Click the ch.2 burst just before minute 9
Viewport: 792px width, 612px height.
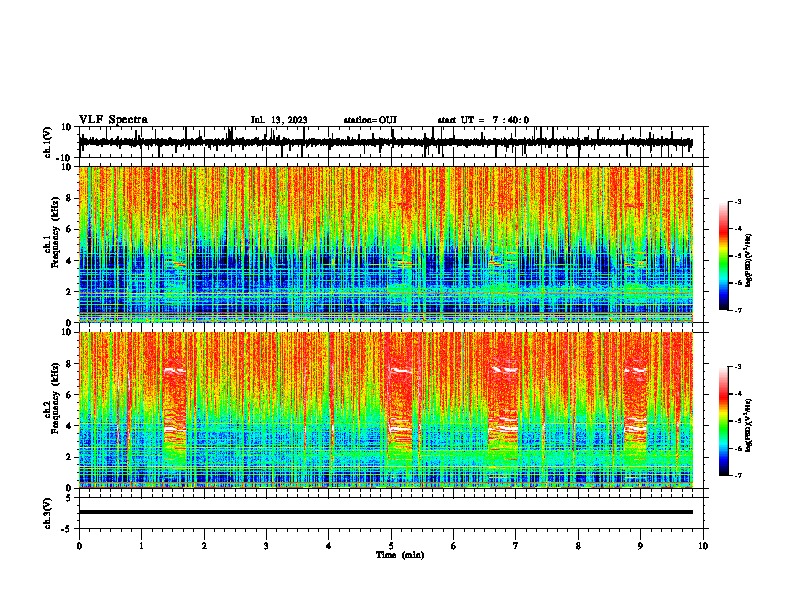tap(635, 412)
